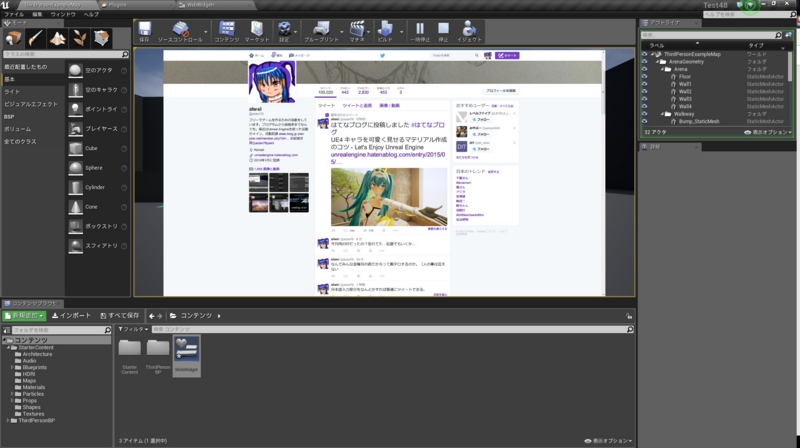The height and width of the screenshot is (448, 800).
Task: Open the Source Control dropdown arrow
Action: click(x=206, y=32)
